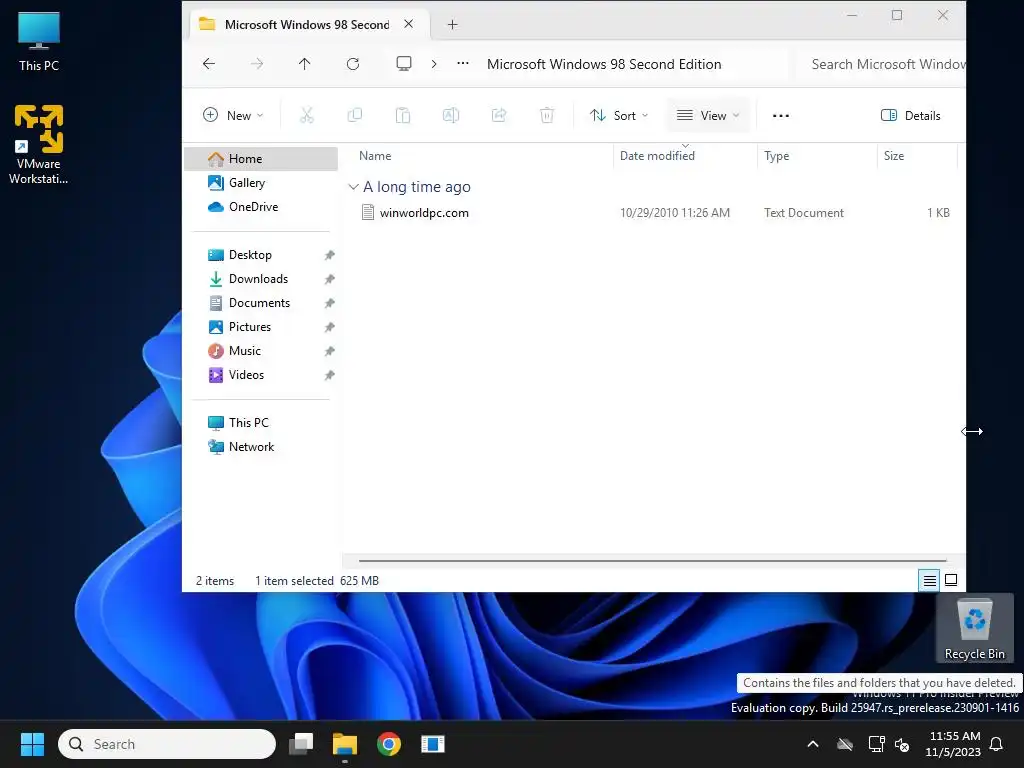This screenshot has height=768, width=1024.
Task: Switch to details list view icon
Action: pos(929,580)
